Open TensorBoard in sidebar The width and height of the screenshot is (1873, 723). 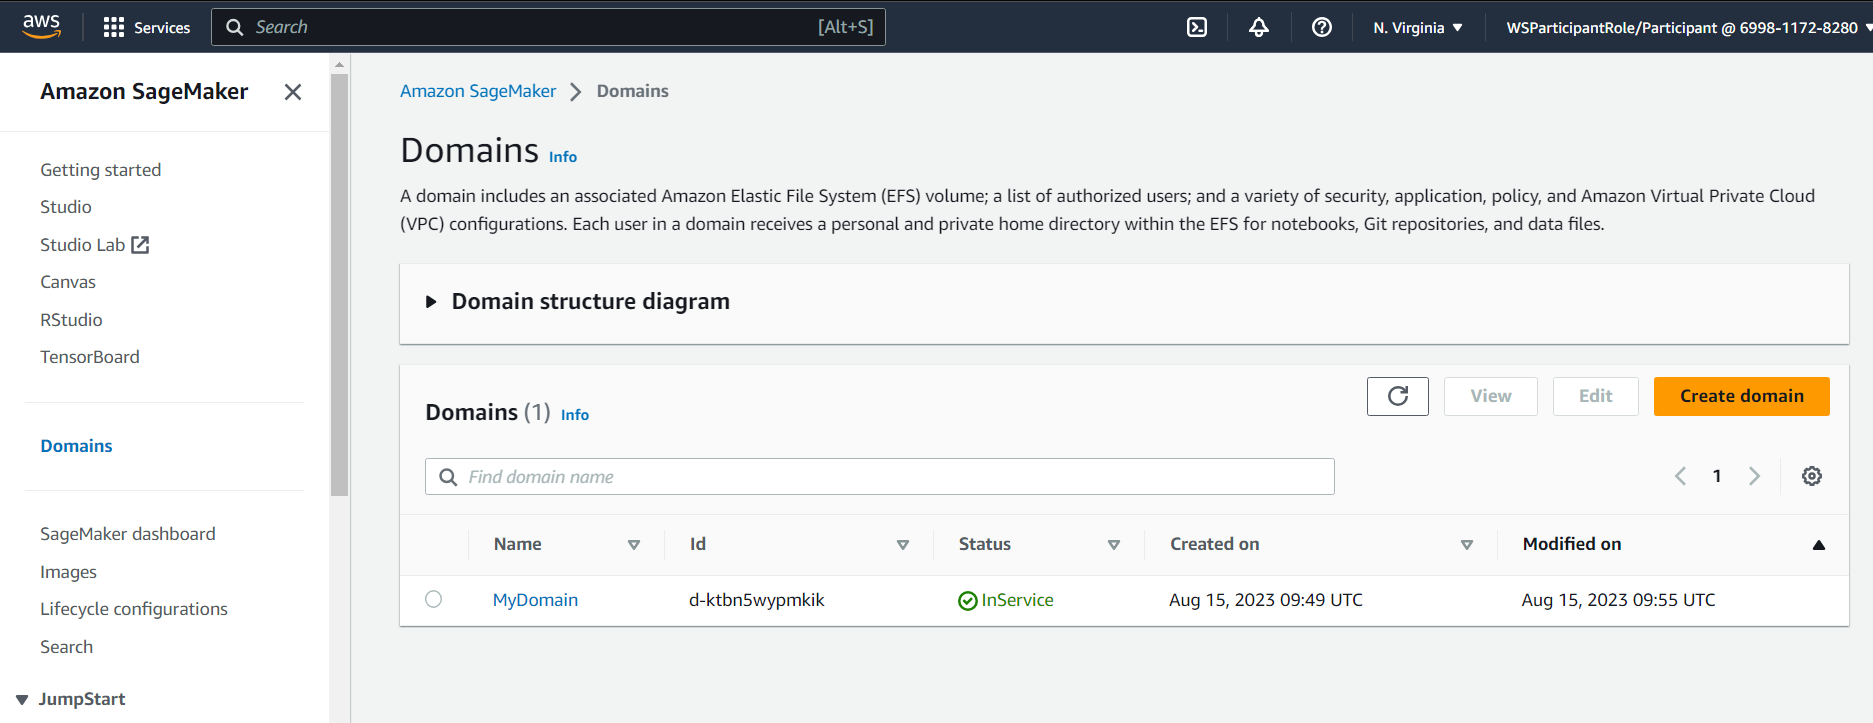point(90,357)
